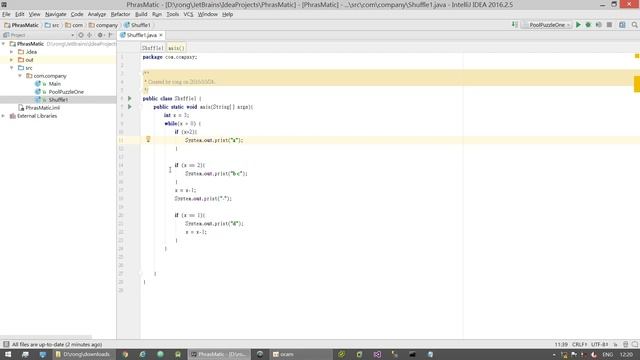Open Project Structure icon in toolbar
This screenshot has width=640, height=360.
622,25
